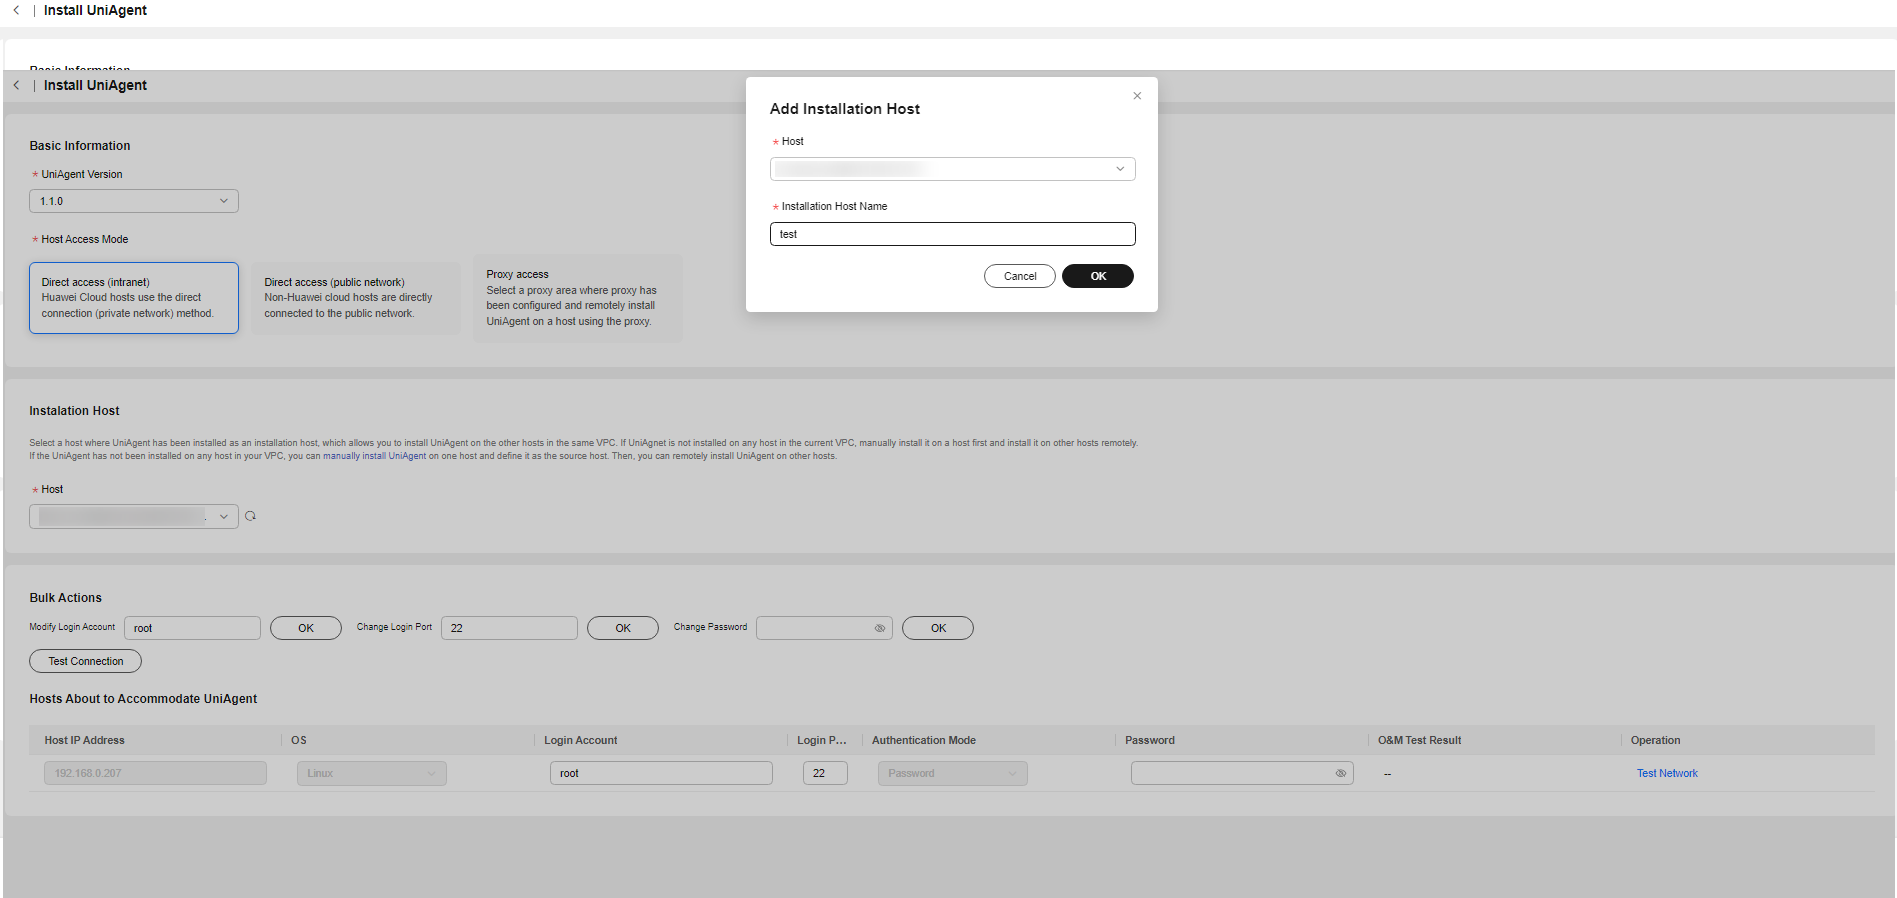Open the UniAgent Version 1.1.0 dropdown
Screen dimensions: 1897x898
(134, 201)
